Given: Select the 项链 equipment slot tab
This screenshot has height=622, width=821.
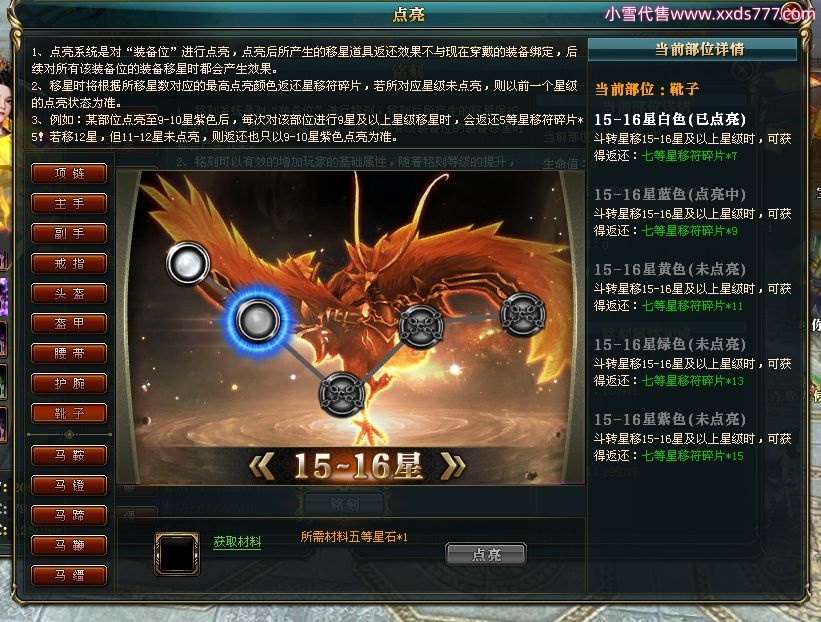Looking at the screenshot, I should [69, 173].
